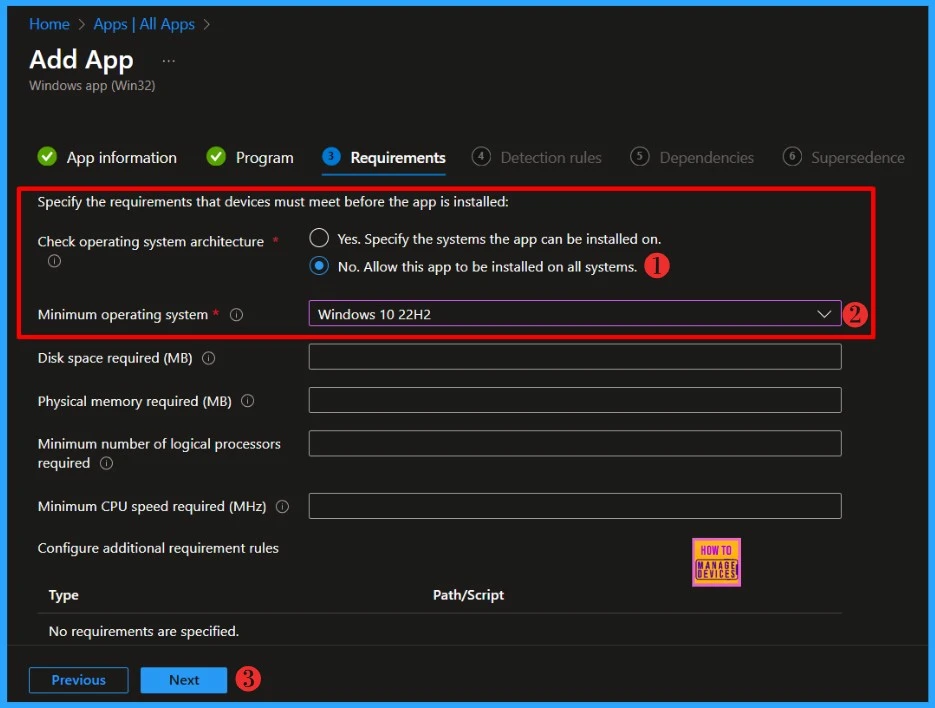Select Yes, specify the systems radio button
The width and height of the screenshot is (935, 708).
coord(319,238)
